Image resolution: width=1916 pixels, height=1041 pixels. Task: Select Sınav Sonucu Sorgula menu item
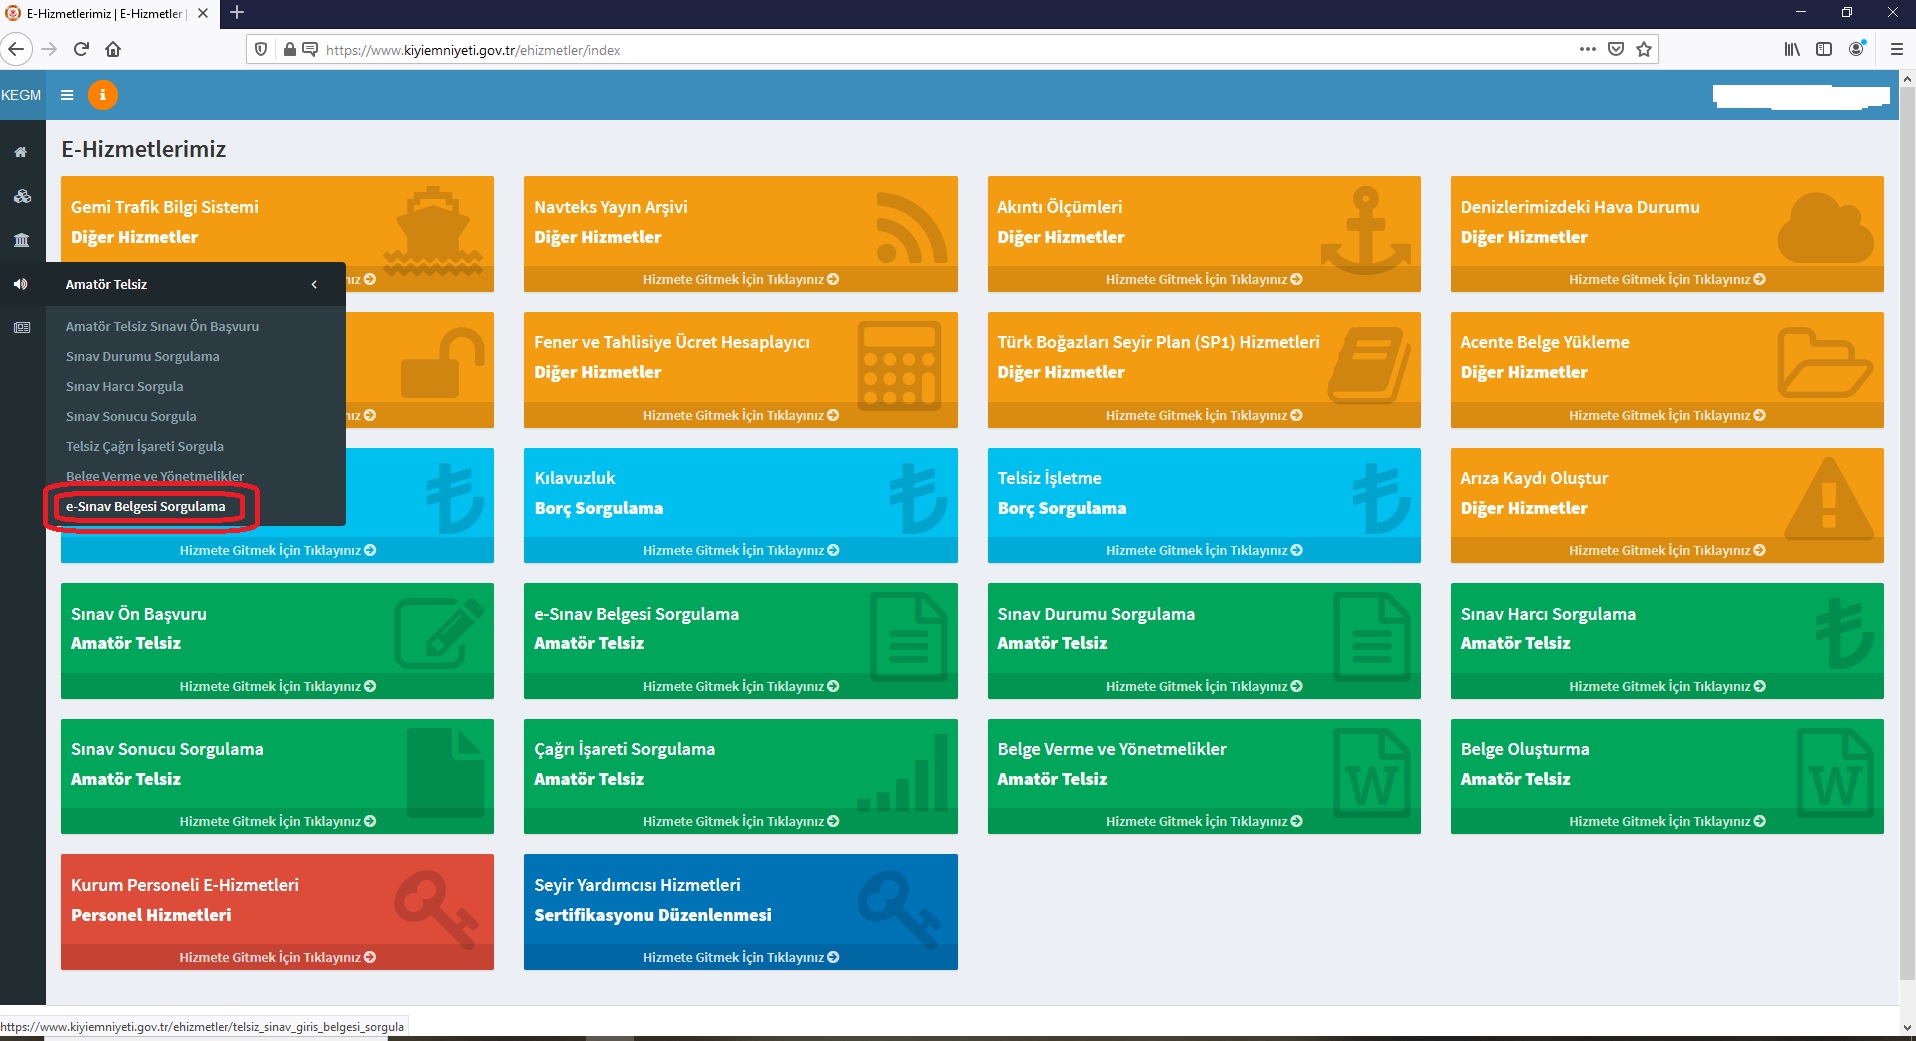coord(131,416)
